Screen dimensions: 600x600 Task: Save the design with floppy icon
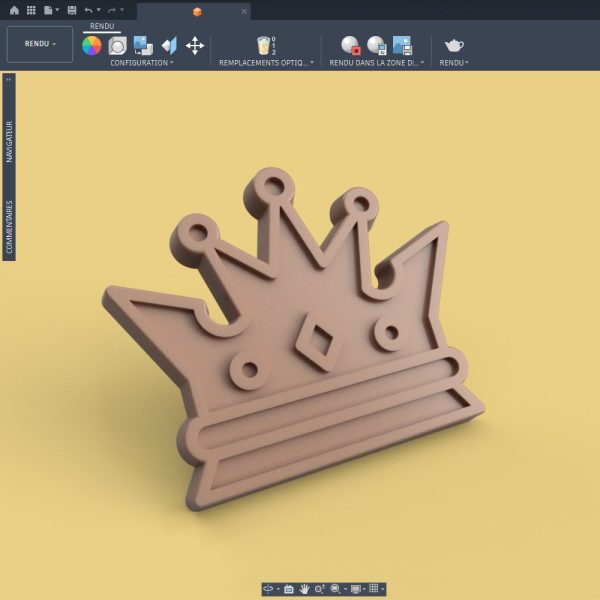72,10
